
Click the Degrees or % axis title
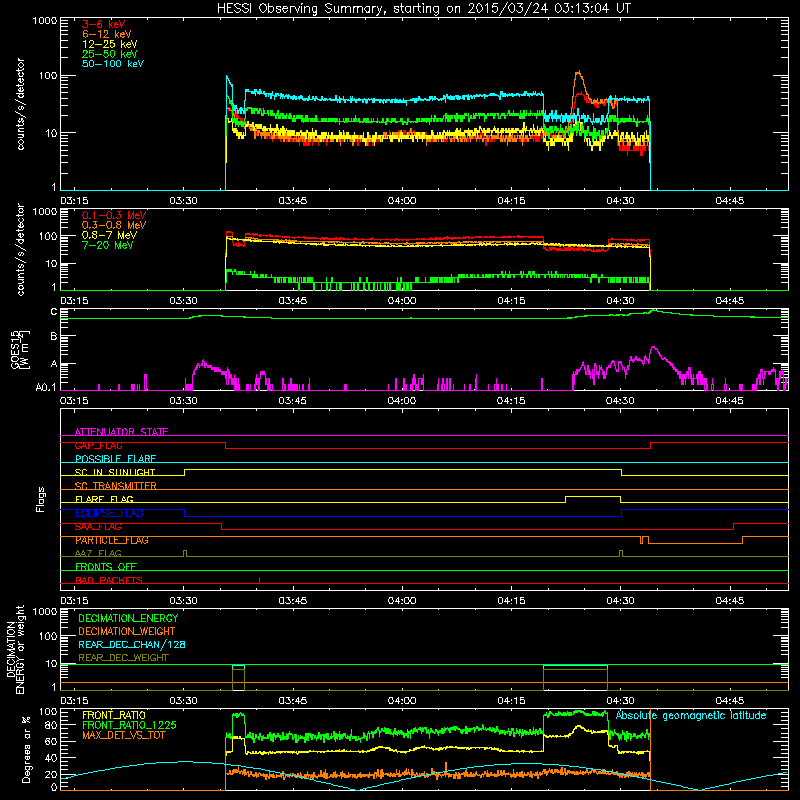tap(26, 750)
